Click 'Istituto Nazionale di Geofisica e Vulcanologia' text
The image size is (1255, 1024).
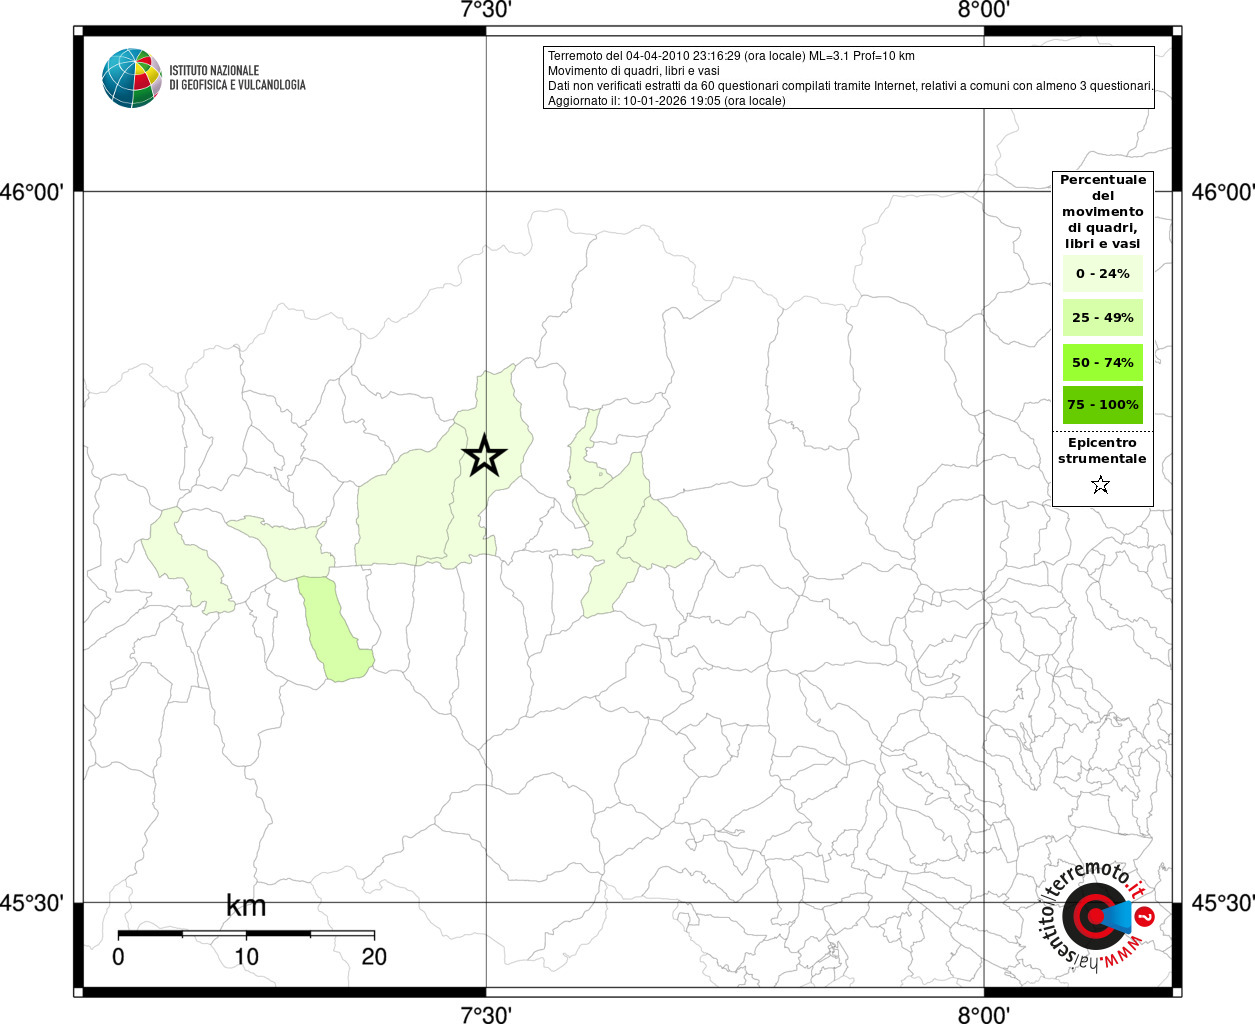tap(237, 78)
